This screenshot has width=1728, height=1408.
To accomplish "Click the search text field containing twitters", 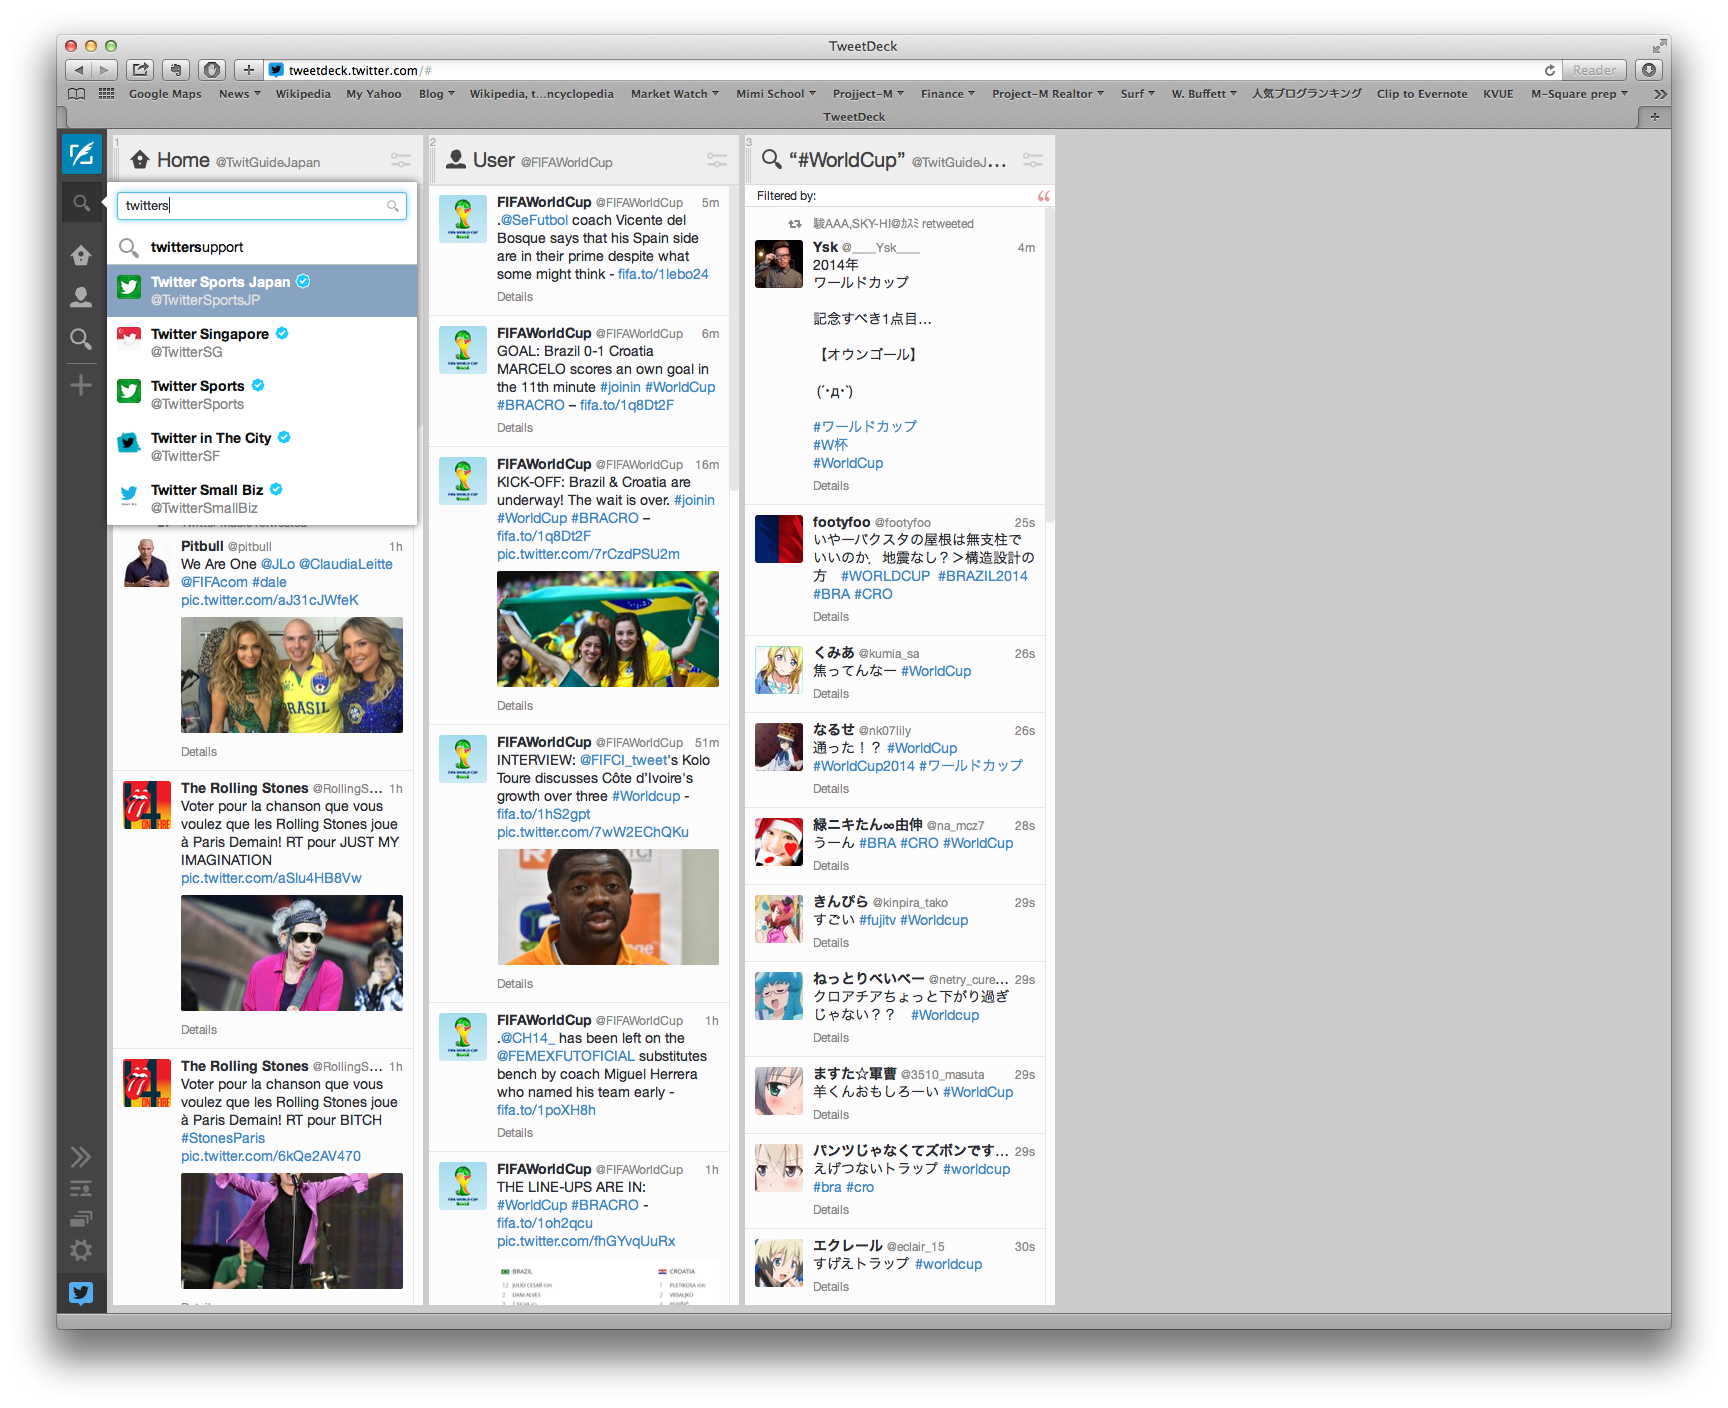I will pyautogui.click(x=262, y=206).
